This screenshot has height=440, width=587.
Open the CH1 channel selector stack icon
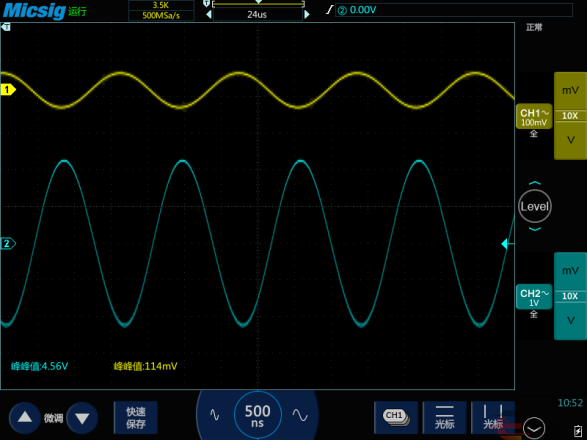[396, 418]
